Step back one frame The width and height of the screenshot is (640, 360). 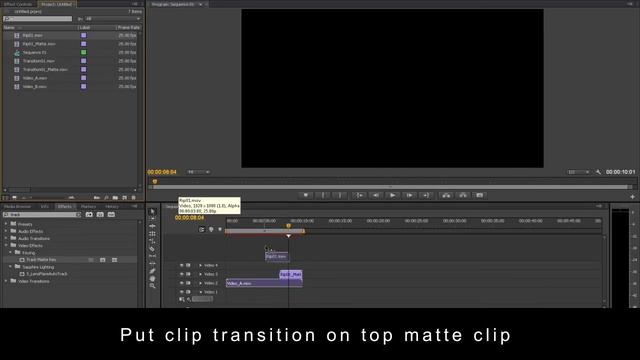(x=376, y=196)
